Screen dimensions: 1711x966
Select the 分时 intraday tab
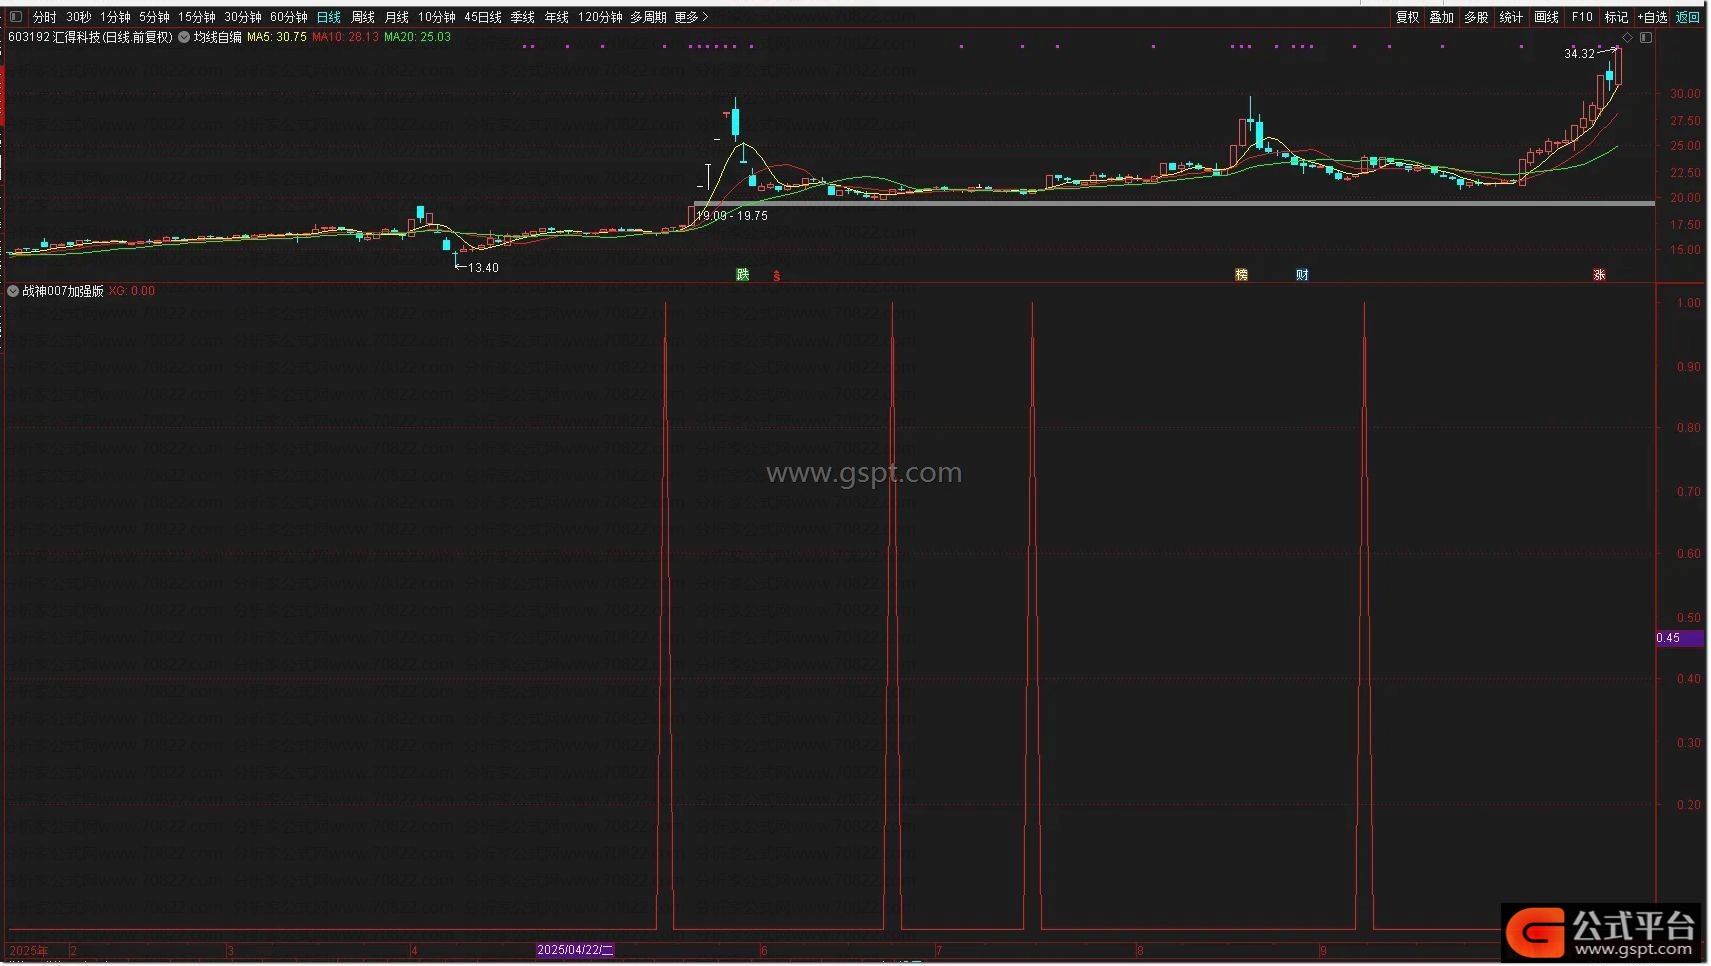(x=45, y=17)
